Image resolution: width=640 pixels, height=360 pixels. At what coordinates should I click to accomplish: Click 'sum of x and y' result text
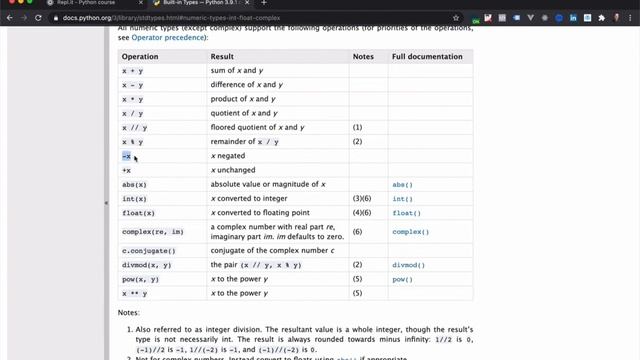point(237,71)
